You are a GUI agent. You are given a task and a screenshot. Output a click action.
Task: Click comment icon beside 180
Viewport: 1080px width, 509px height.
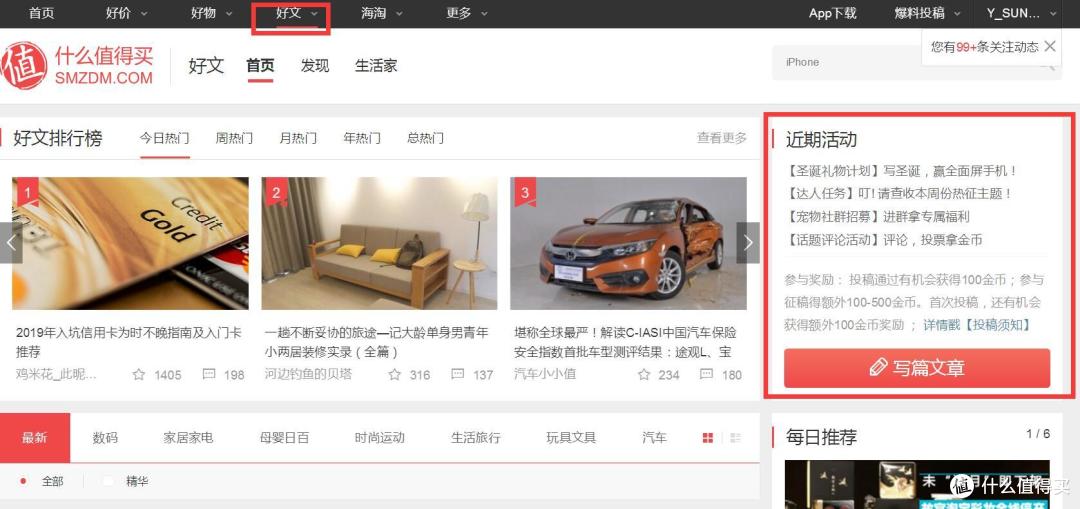pos(707,374)
